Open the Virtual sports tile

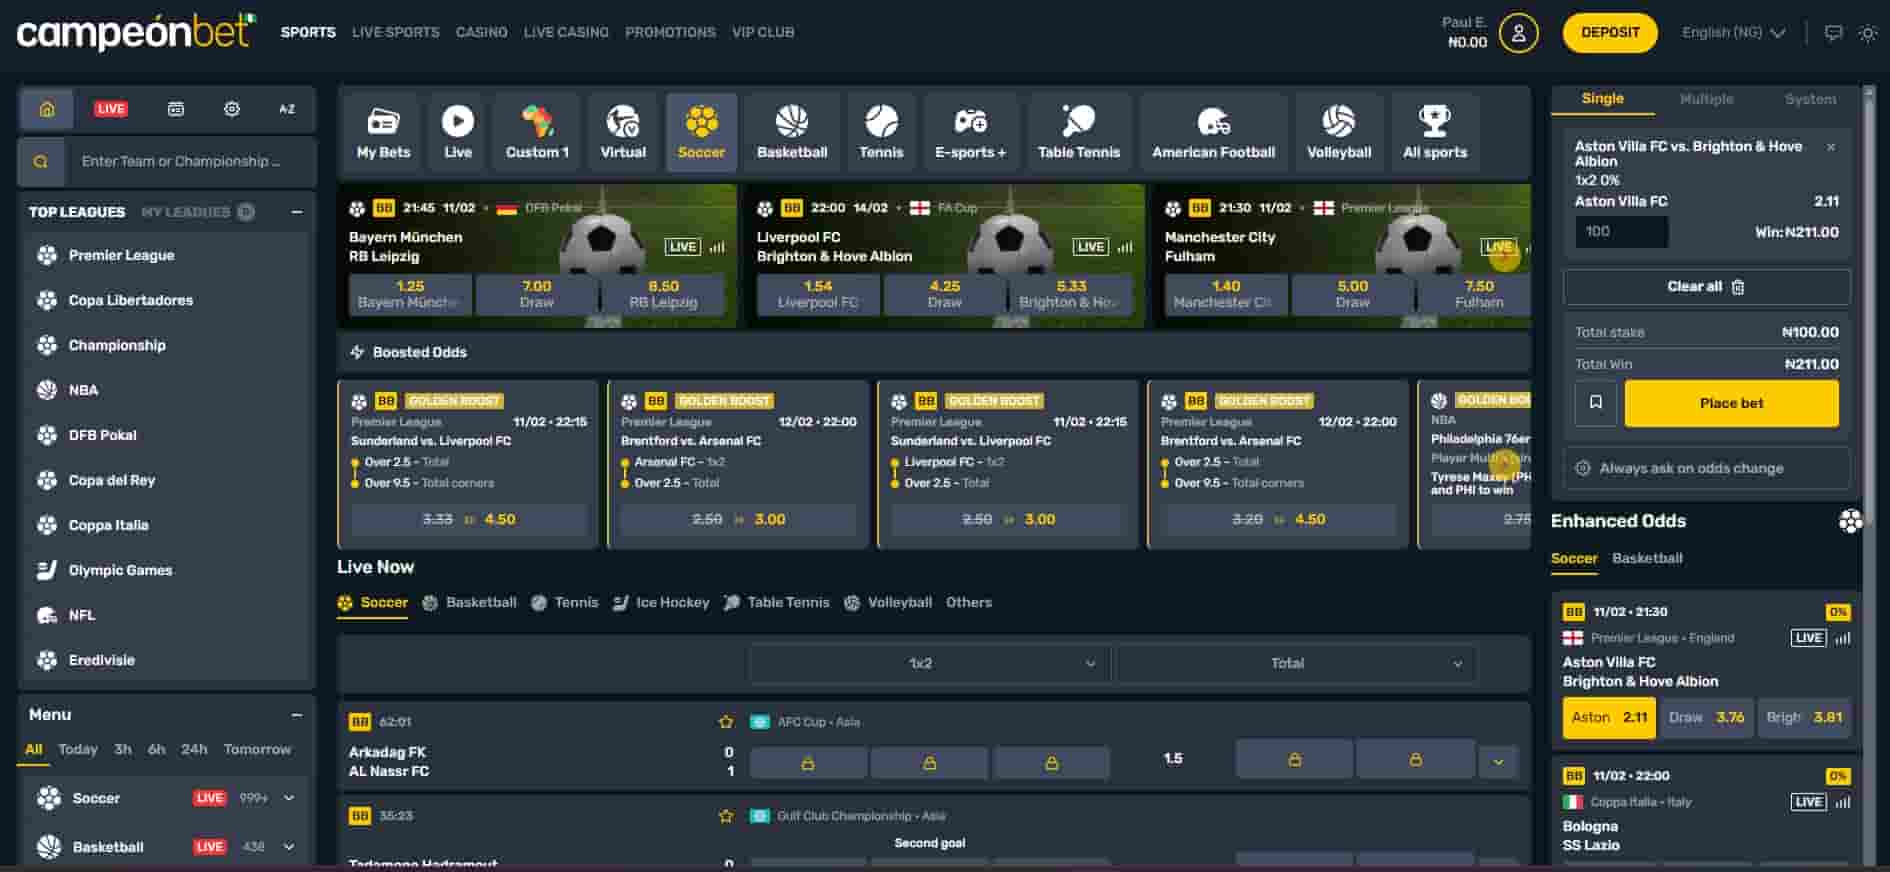pyautogui.click(x=623, y=132)
